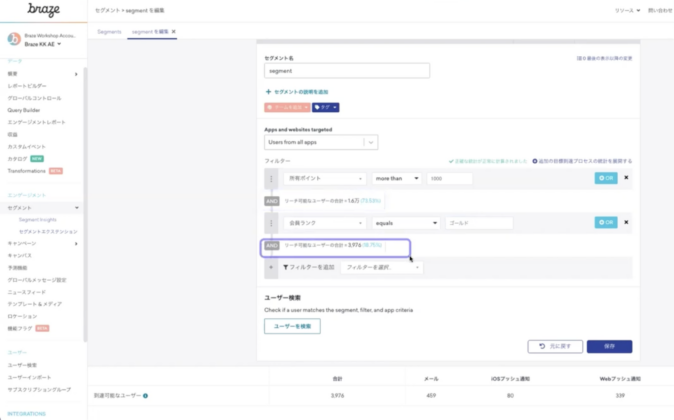Click the drag handle of 会員ランク filter
The width and height of the screenshot is (674, 420).
point(270,222)
